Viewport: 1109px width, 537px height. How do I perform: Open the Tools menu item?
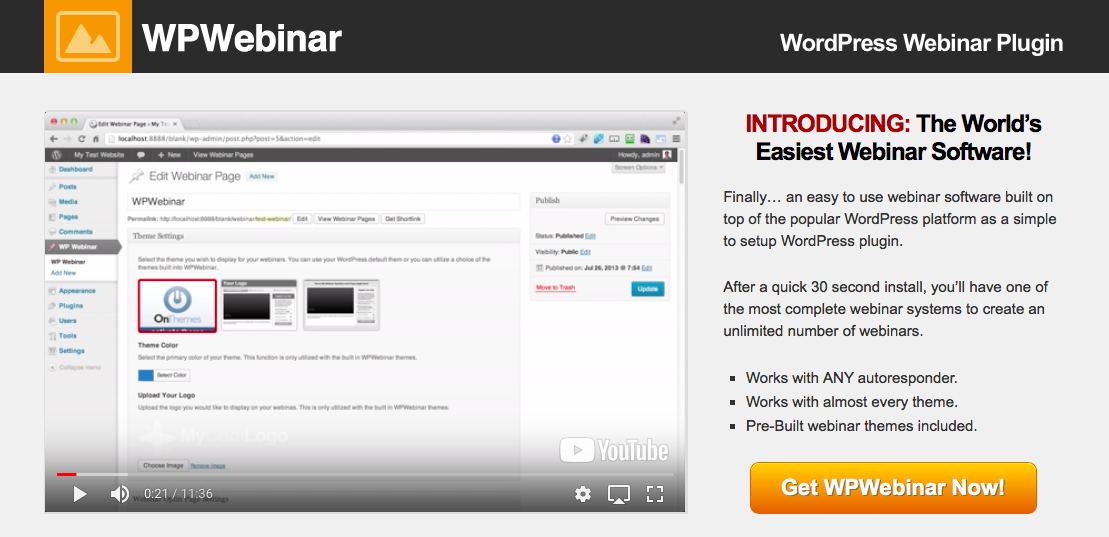click(68, 336)
